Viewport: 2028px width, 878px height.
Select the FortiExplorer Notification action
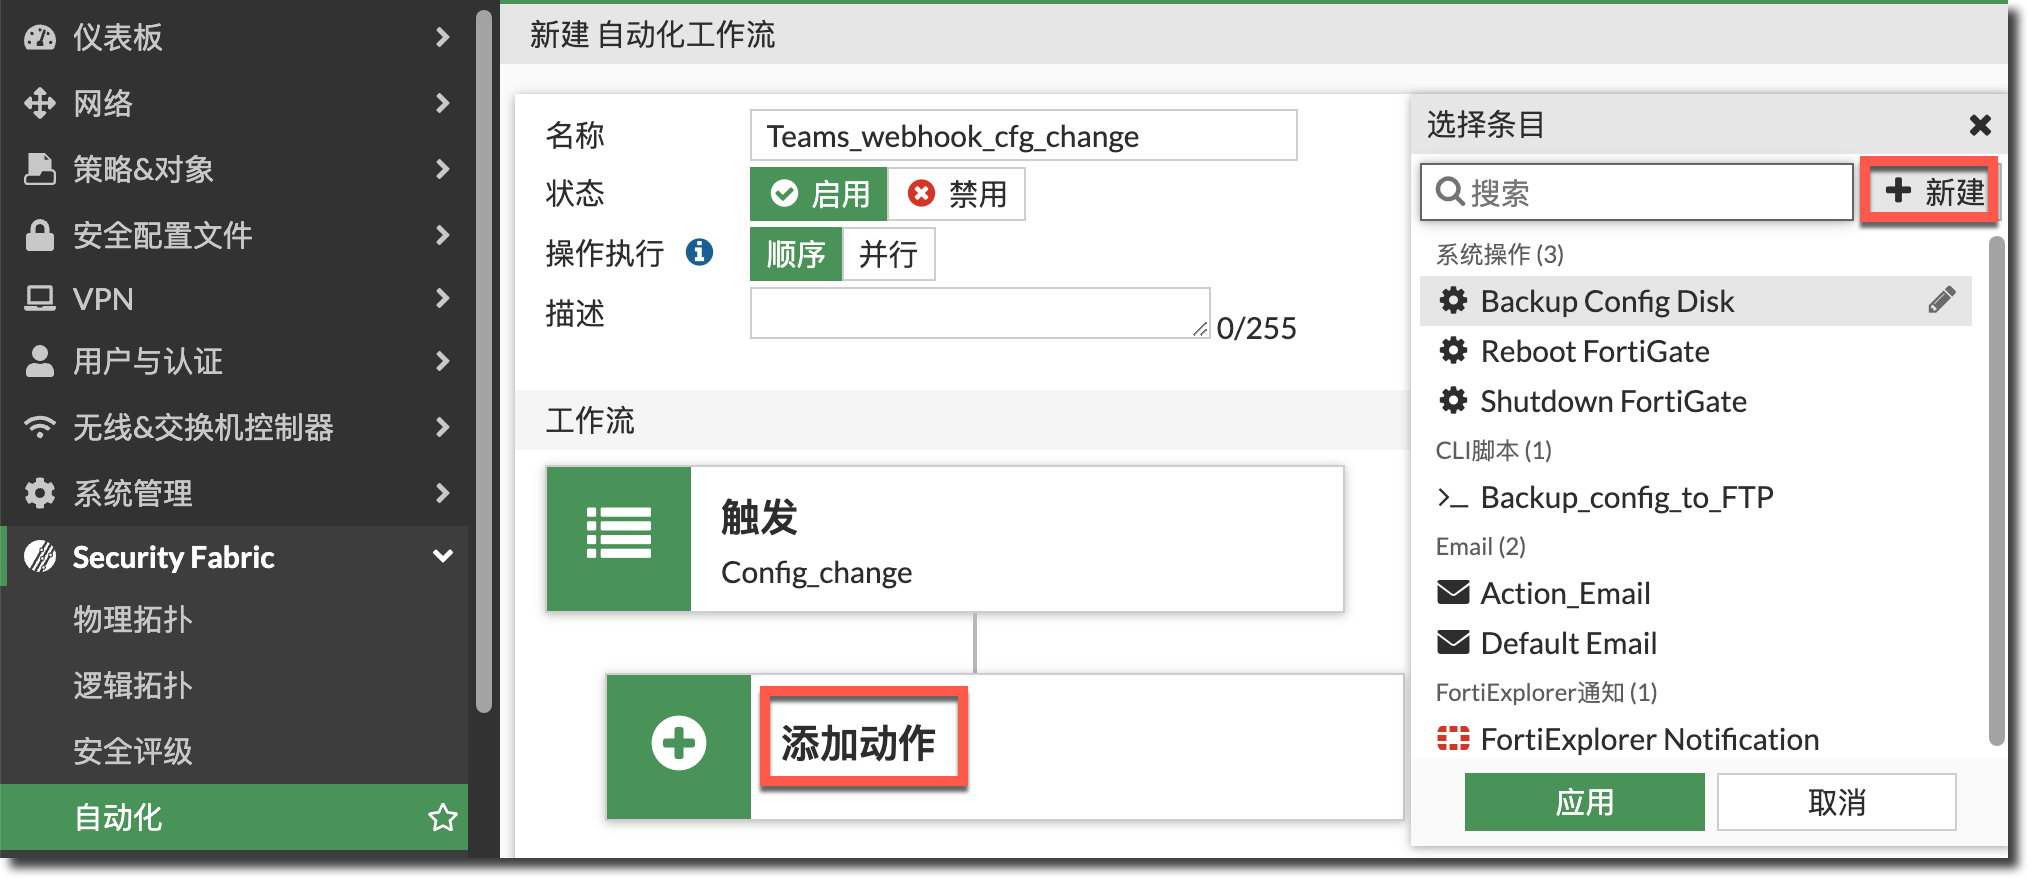coord(1649,739)
